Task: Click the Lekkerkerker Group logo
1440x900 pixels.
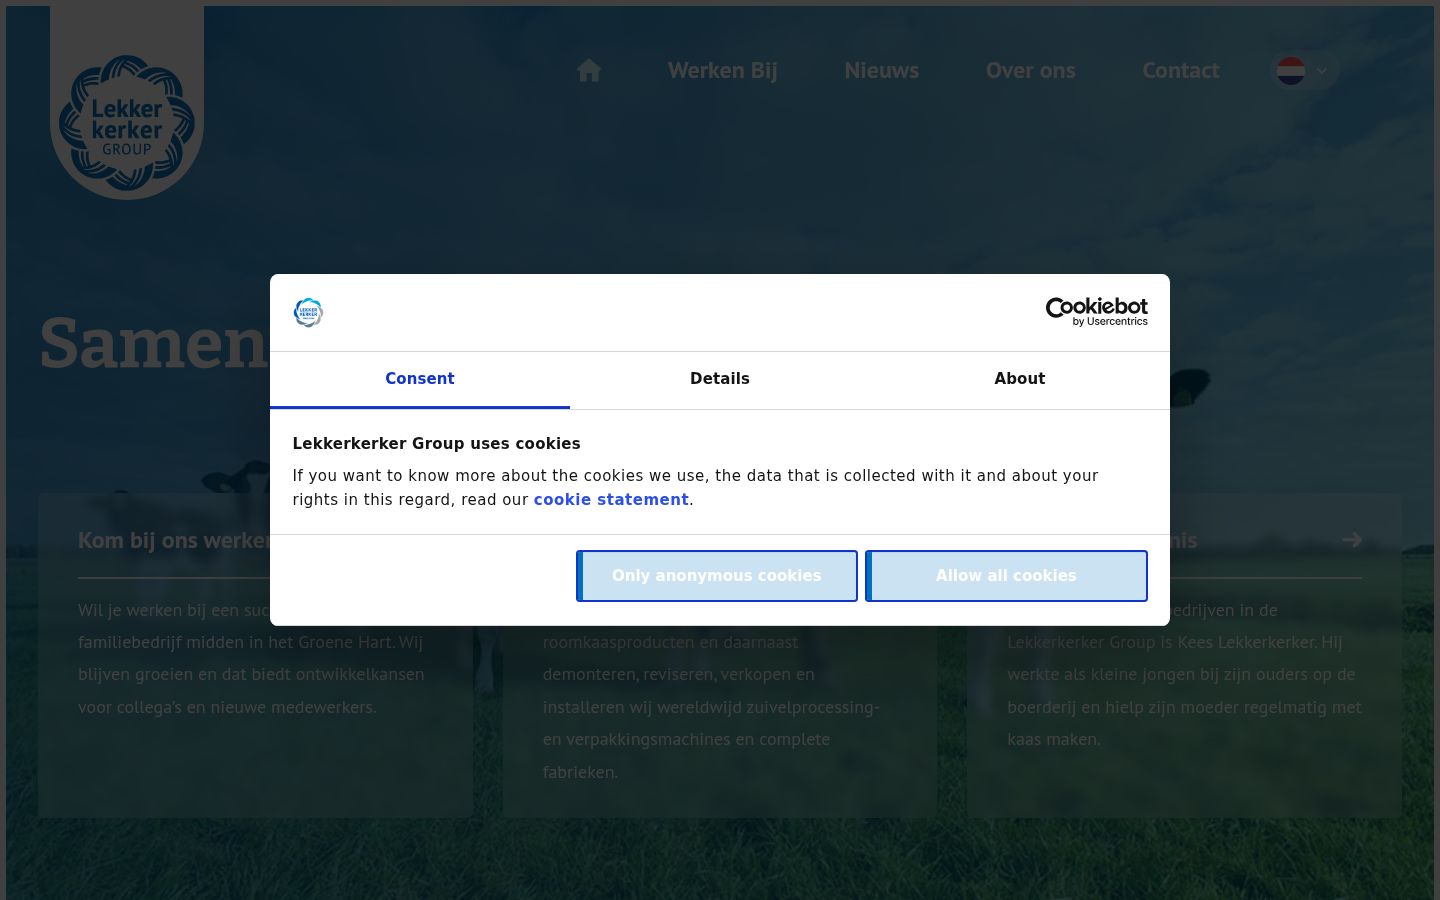Action: coord(127,123)
